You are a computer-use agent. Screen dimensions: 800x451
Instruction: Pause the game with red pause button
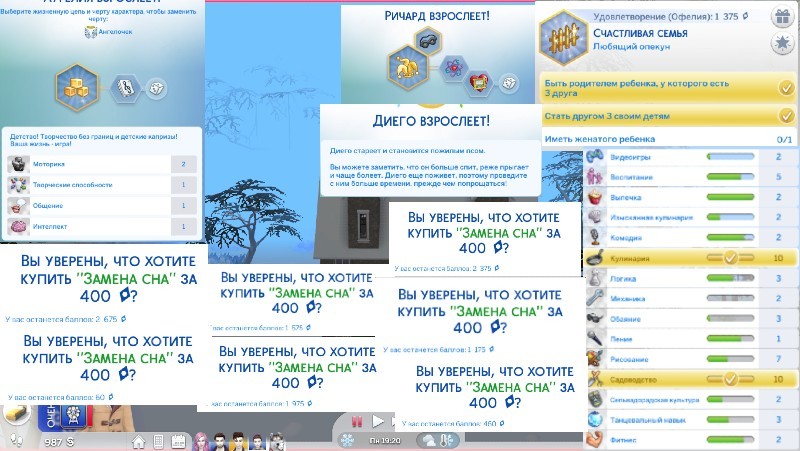click(x=357, y=421)
